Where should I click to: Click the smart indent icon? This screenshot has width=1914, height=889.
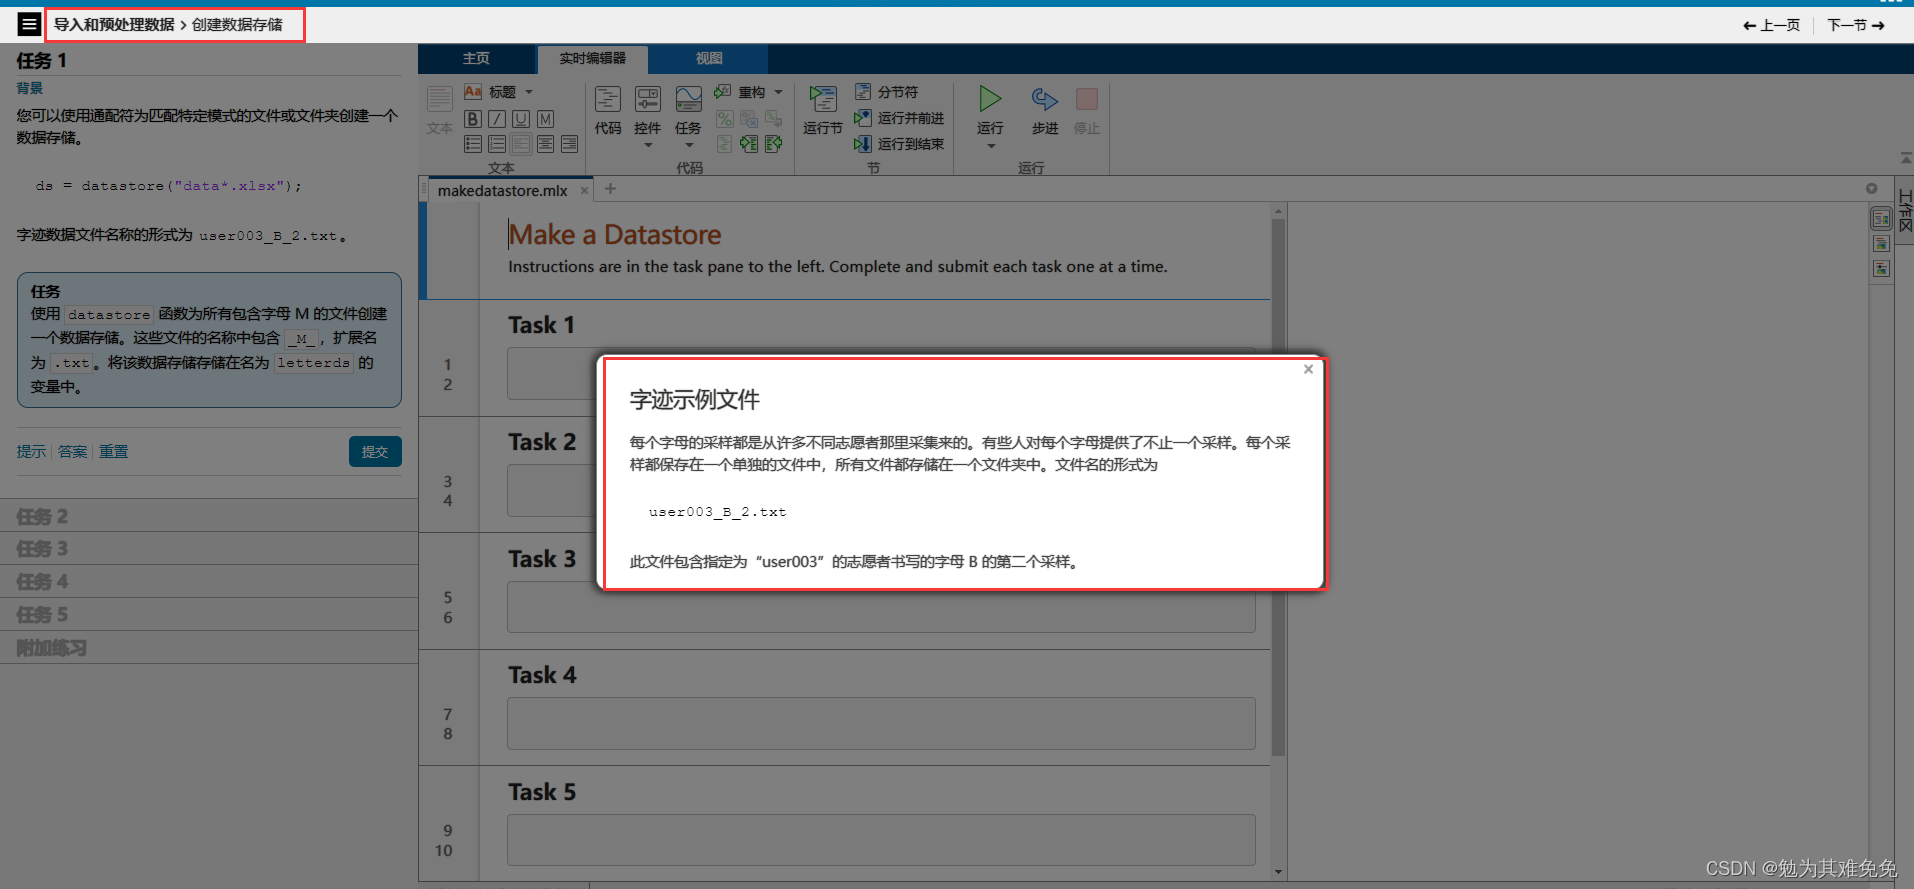tap(725, 144)
